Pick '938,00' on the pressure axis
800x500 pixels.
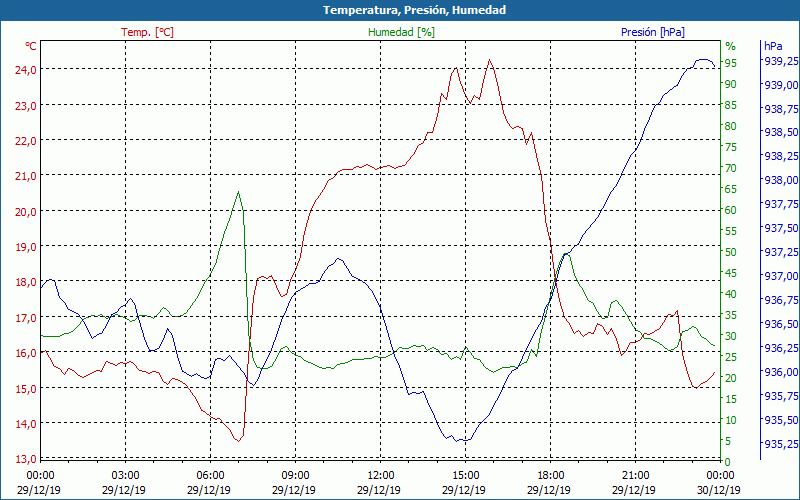[x=781, y=180]
